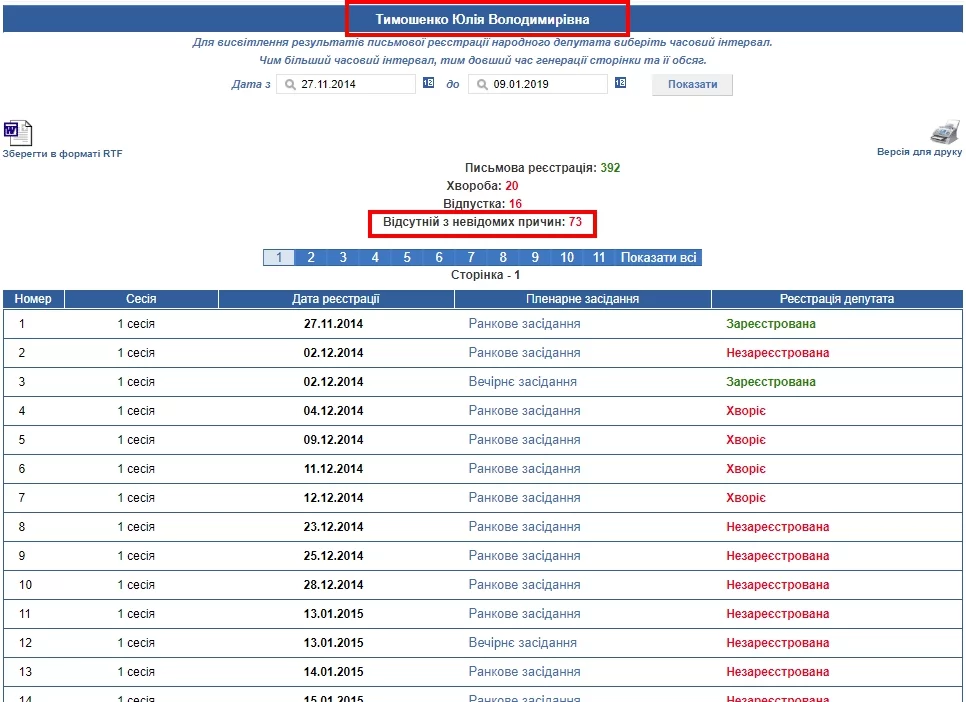Image resolution: width=966 pixels, height=702 pixels.
Task: Click the Сесія column header
Action: tap(141, 299)
